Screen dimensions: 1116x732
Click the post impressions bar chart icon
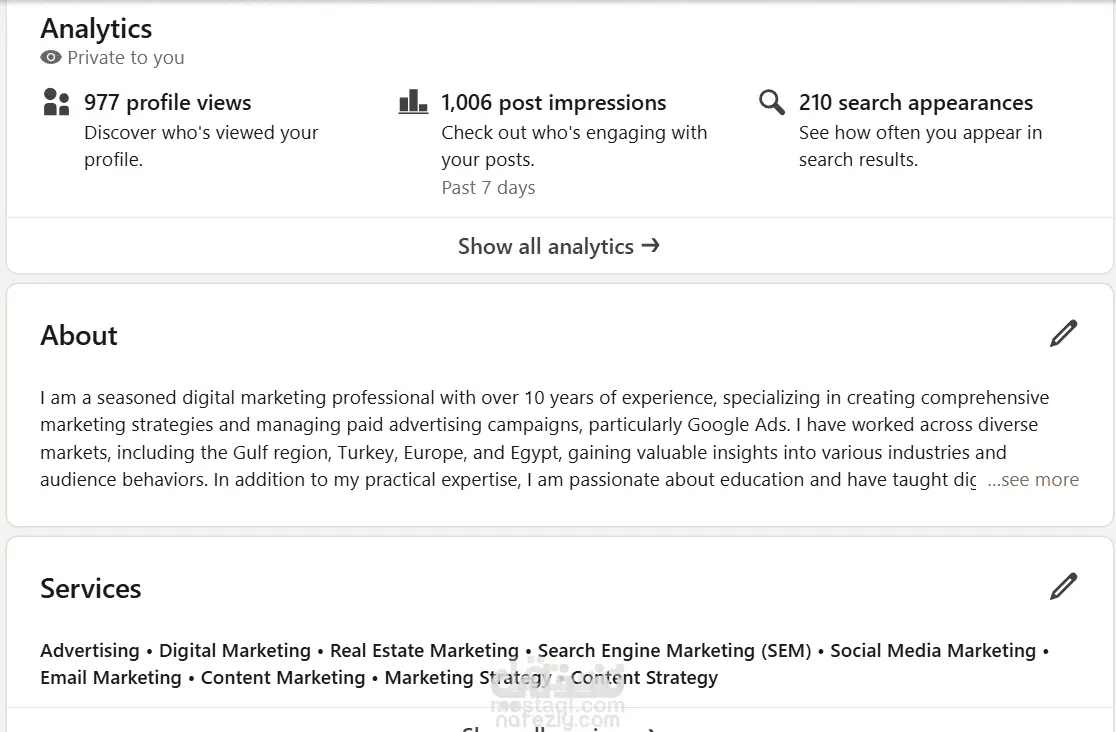pos(413,102)
